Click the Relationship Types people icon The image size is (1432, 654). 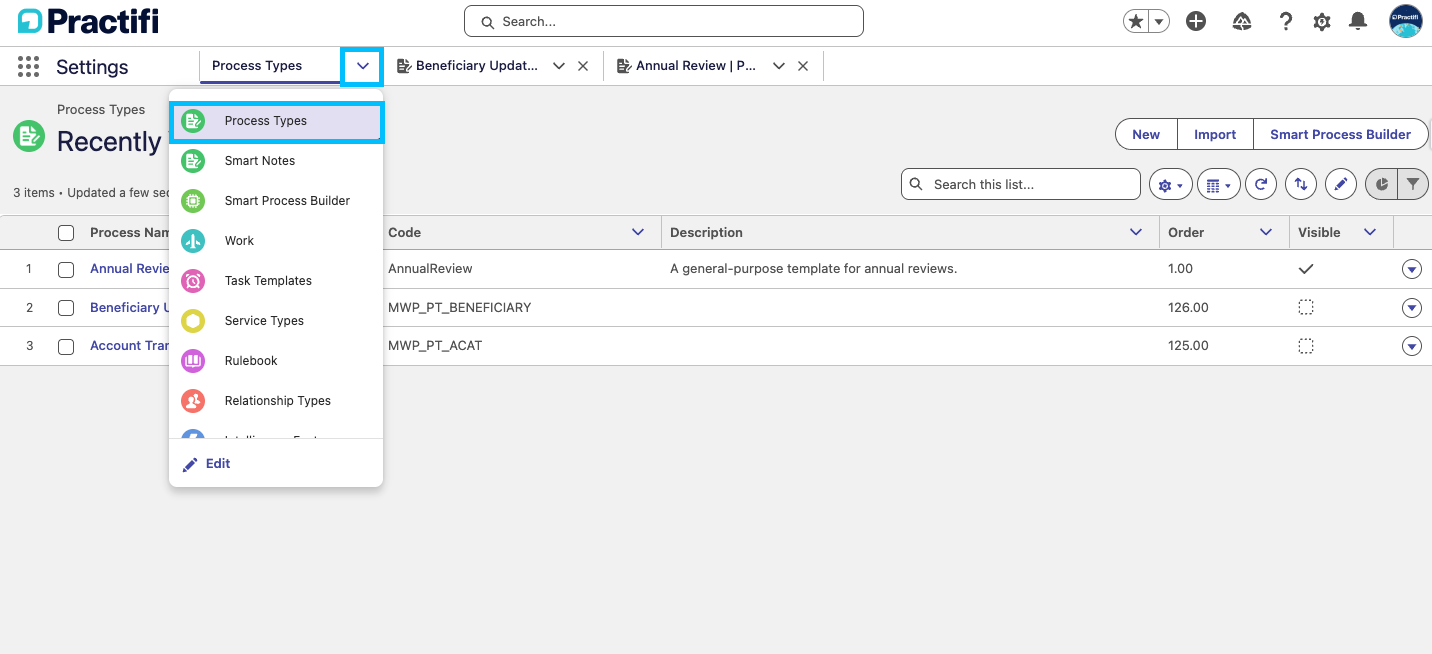tap(193, 401)
